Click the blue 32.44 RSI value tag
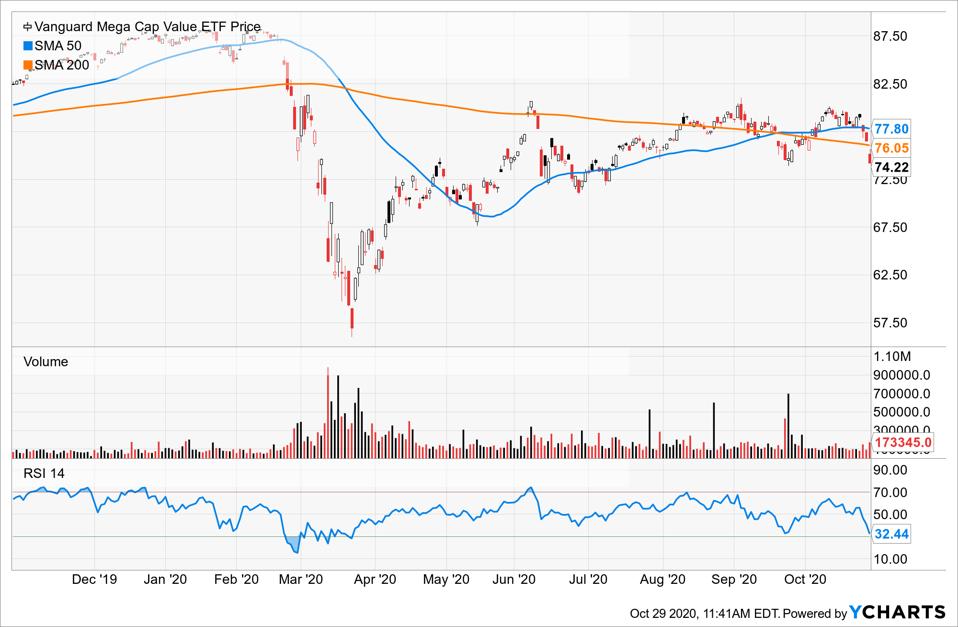This screenshot has height=627, width=958. pos(891,535)
